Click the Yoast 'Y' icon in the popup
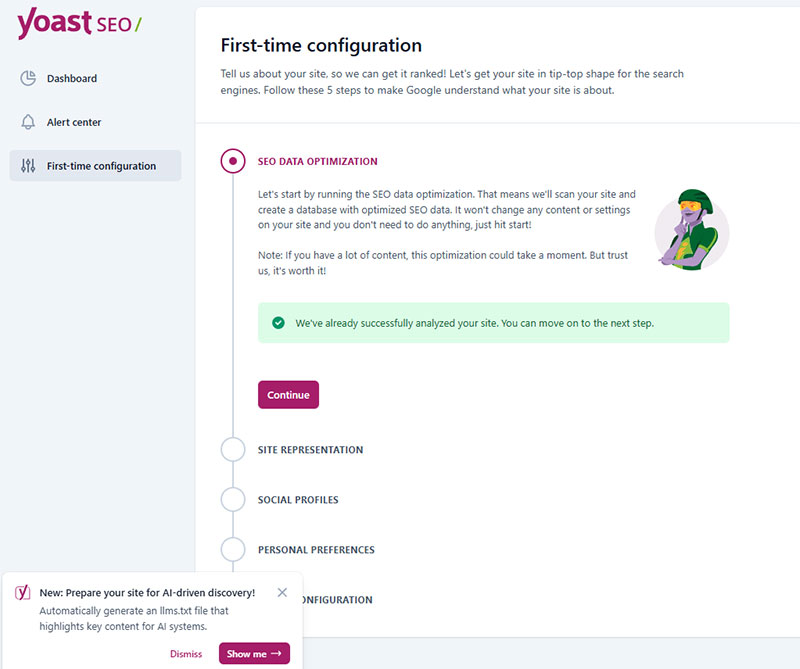Screen dimensions: 800x669 [22, 592]
